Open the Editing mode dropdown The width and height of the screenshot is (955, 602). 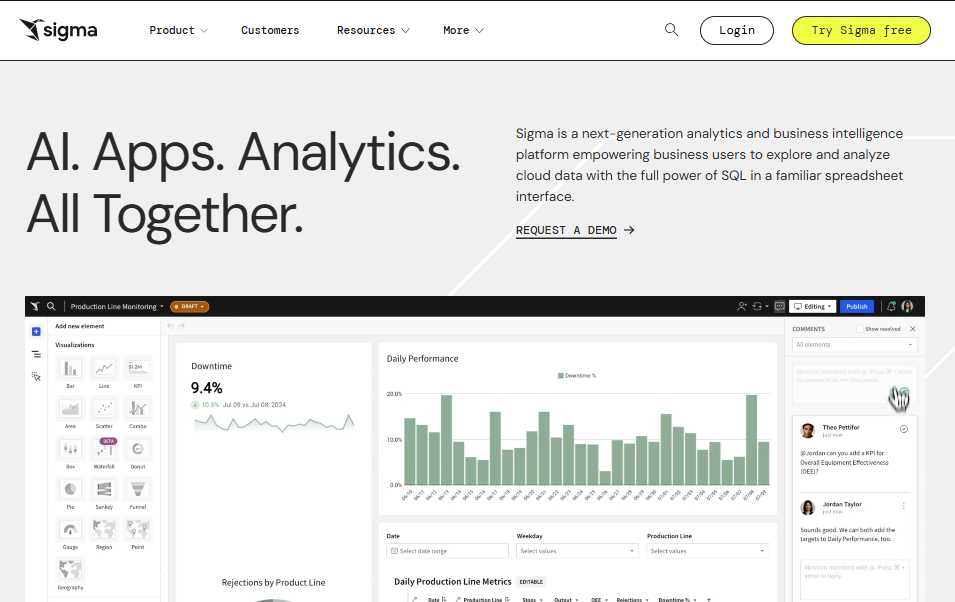pos(813,306)
